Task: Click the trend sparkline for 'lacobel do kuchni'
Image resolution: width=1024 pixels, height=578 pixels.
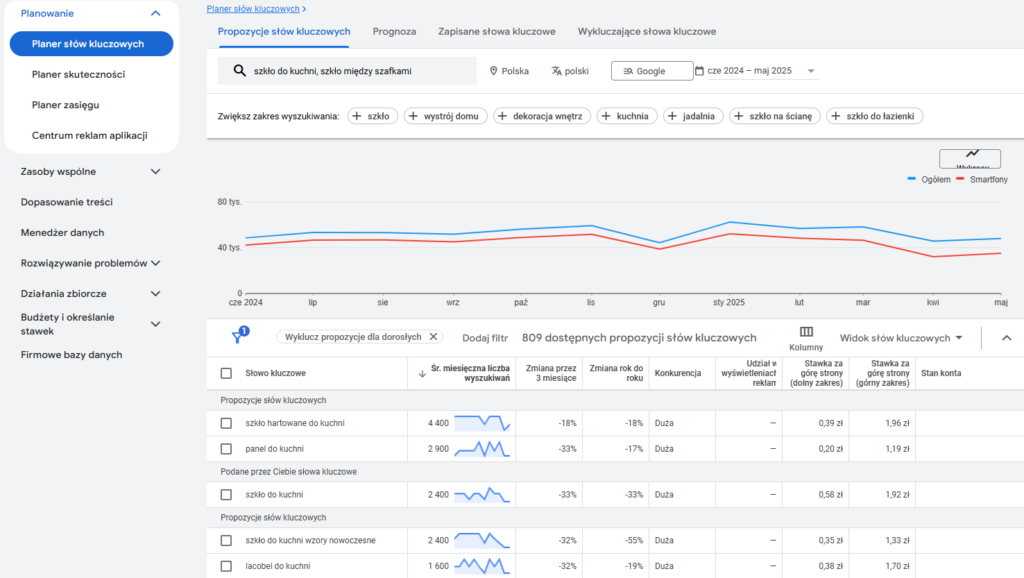Action: pyautogui.click(x=482, y=566)
